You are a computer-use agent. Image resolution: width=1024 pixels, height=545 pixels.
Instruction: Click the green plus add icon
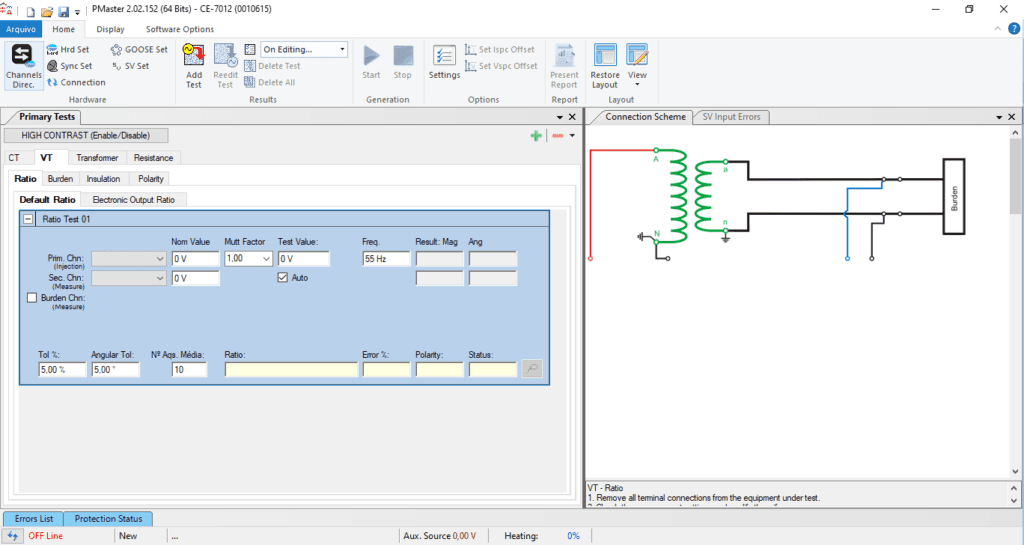536,135
